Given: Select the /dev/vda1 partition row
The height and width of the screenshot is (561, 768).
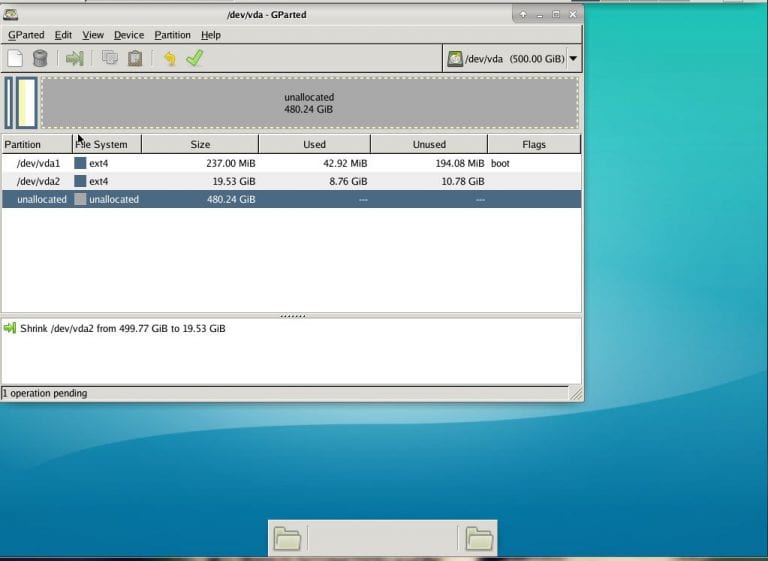Looking at the screenshot, I should click(291, 163).
